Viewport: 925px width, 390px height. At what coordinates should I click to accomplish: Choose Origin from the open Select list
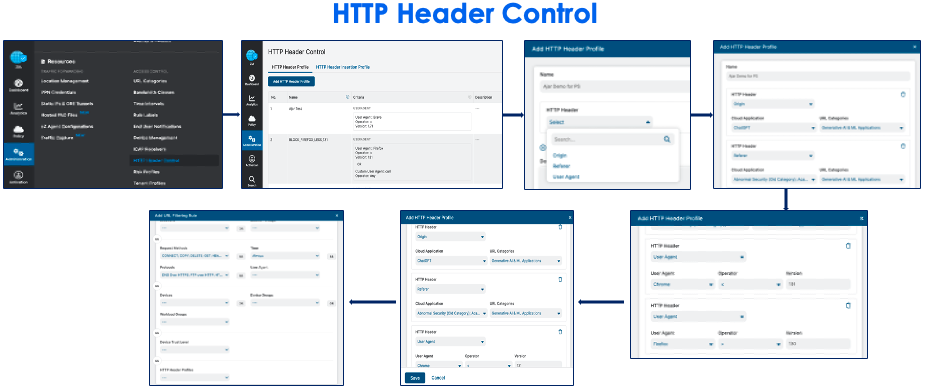click(x=559, y=156)
